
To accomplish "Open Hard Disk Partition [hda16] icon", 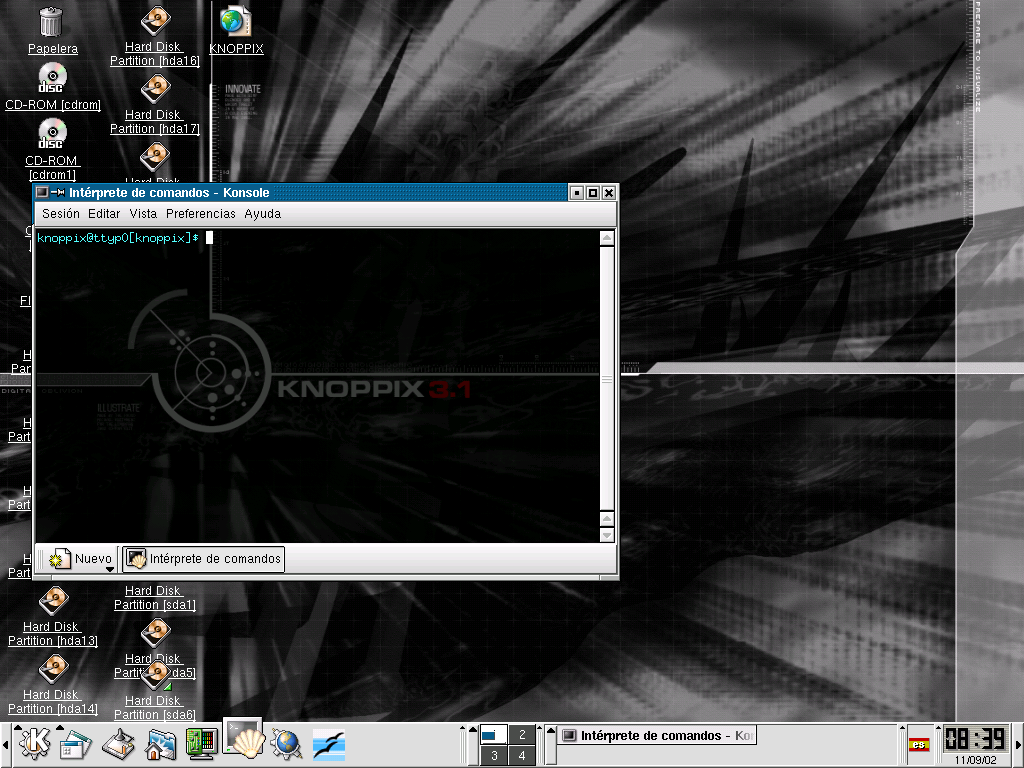I will pos(155,21).
